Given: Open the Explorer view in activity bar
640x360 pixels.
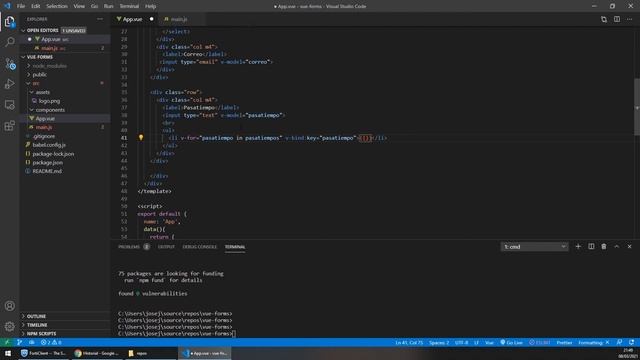Looking at the screenshot, I should (x=9, y=22).
